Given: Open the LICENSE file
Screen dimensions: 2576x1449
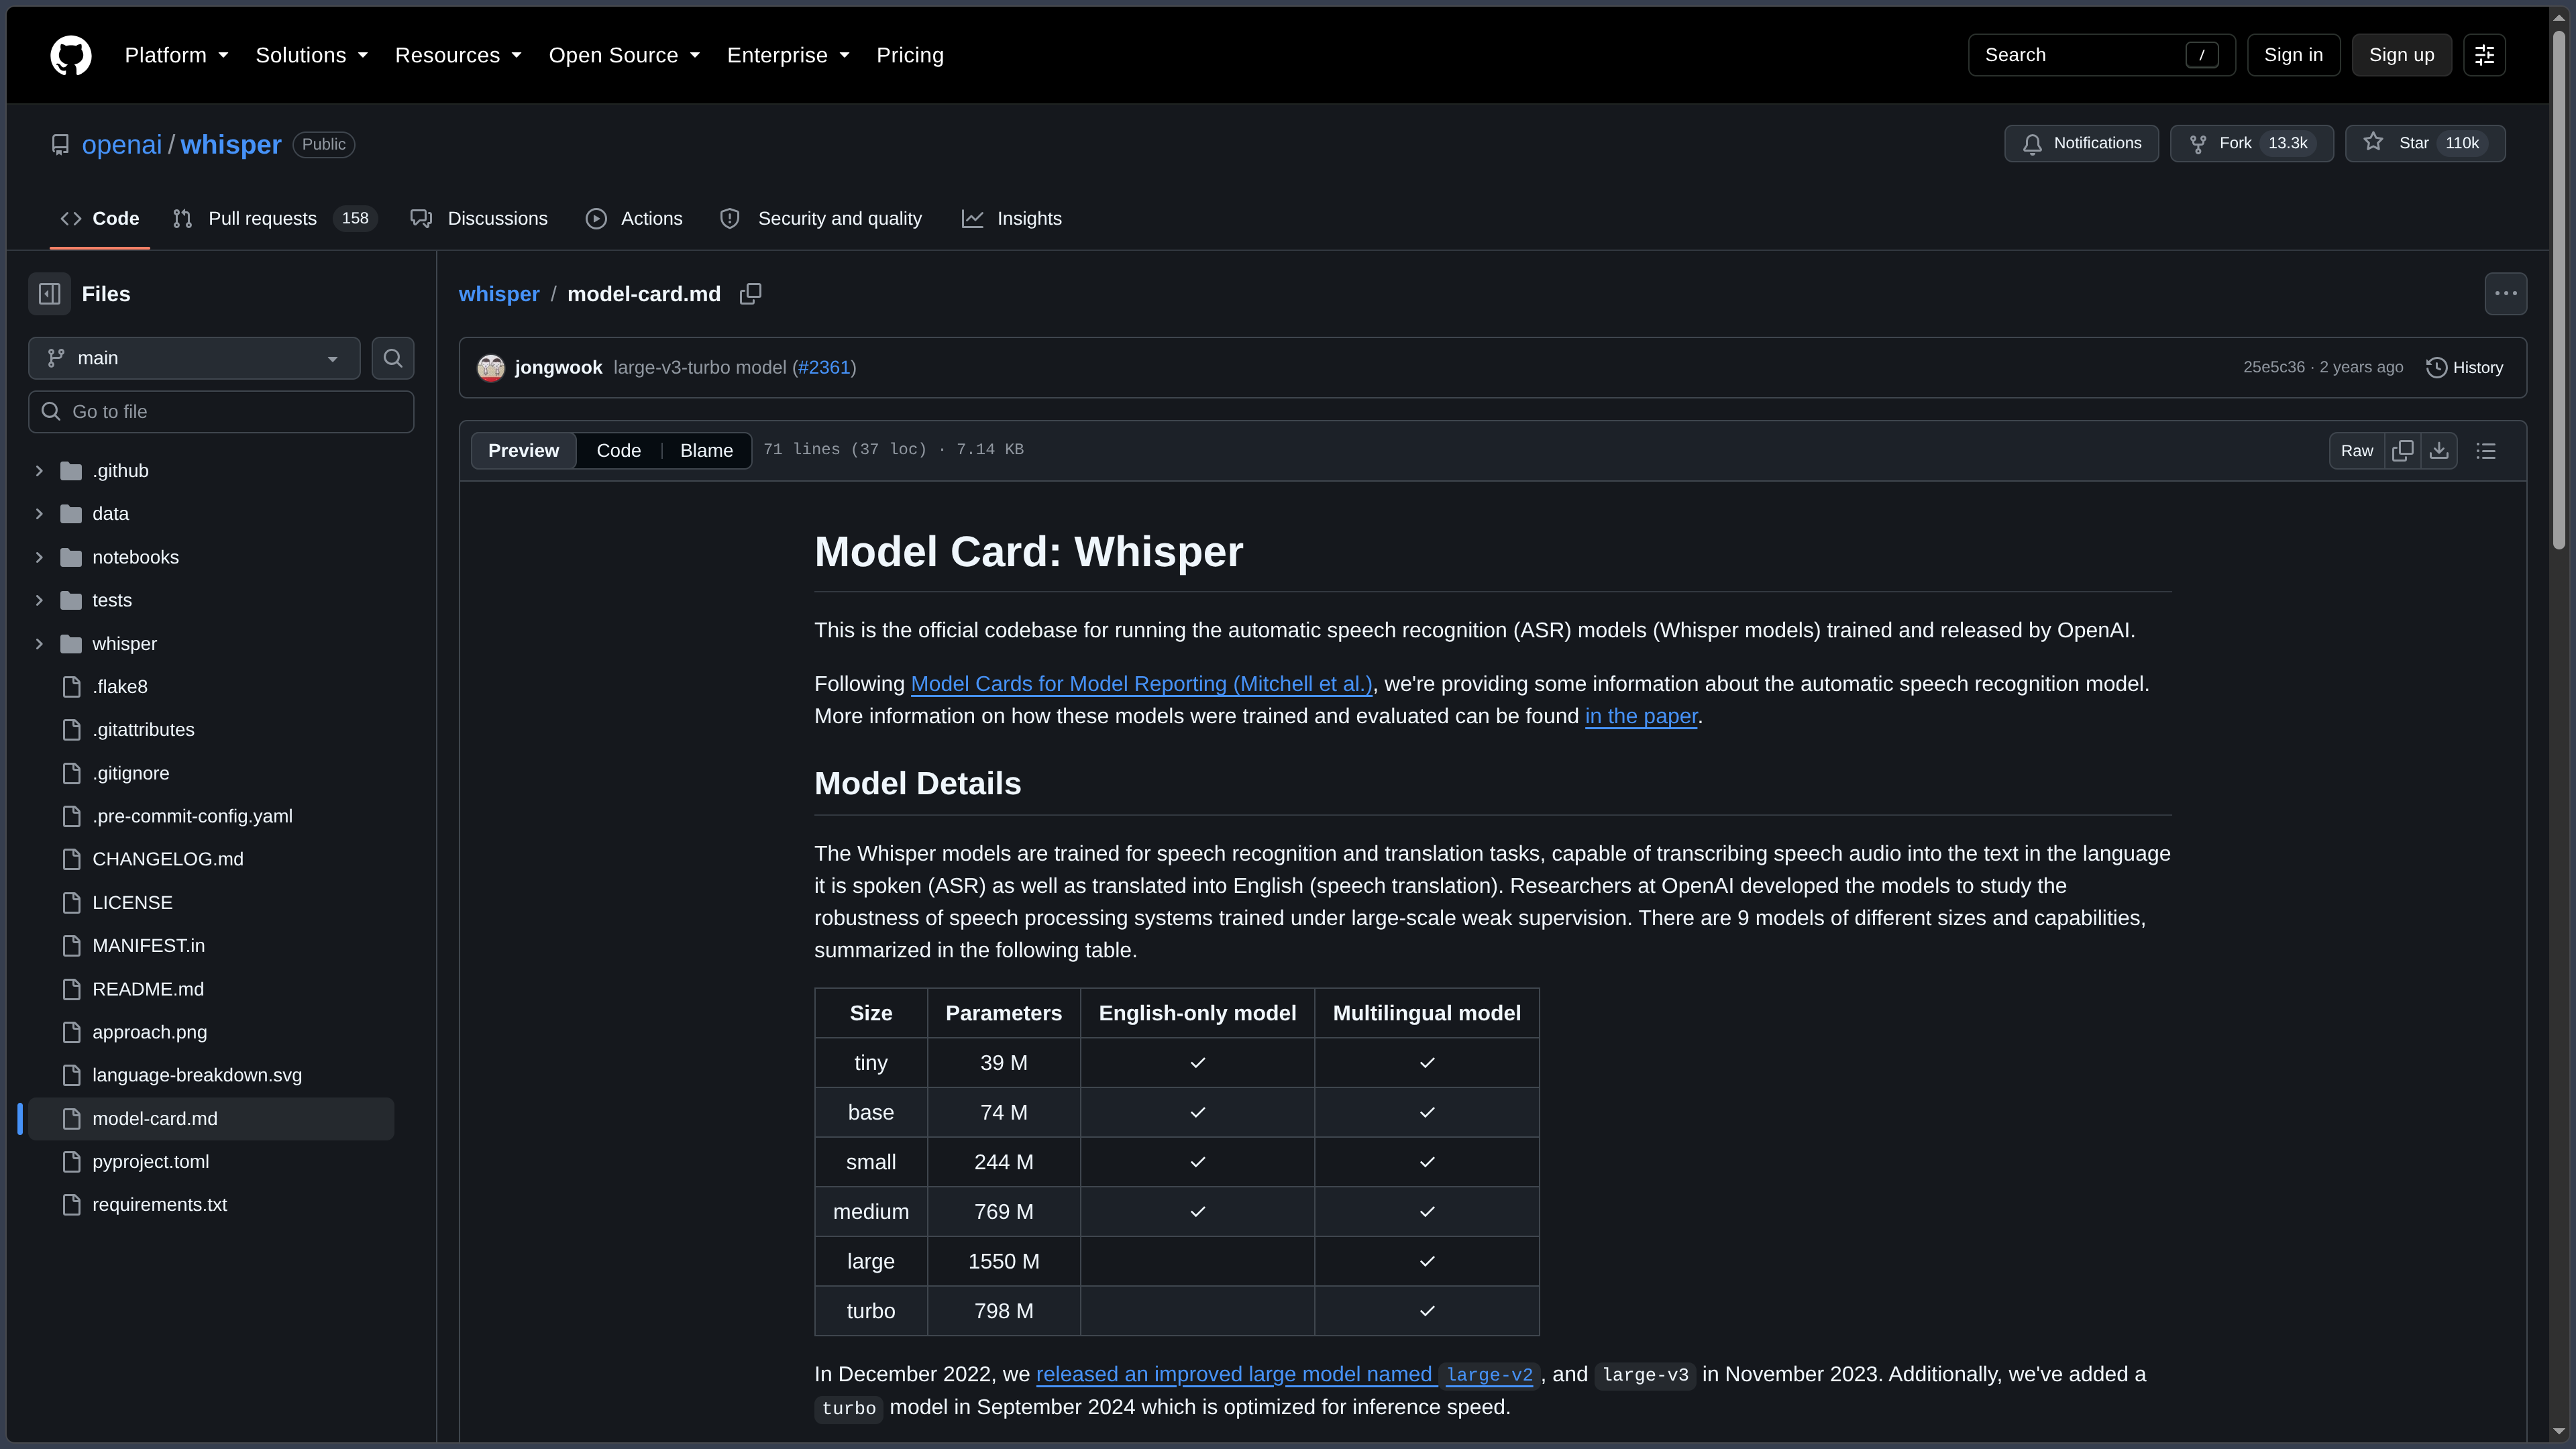Looking at the screenshot, I should 132,903.
